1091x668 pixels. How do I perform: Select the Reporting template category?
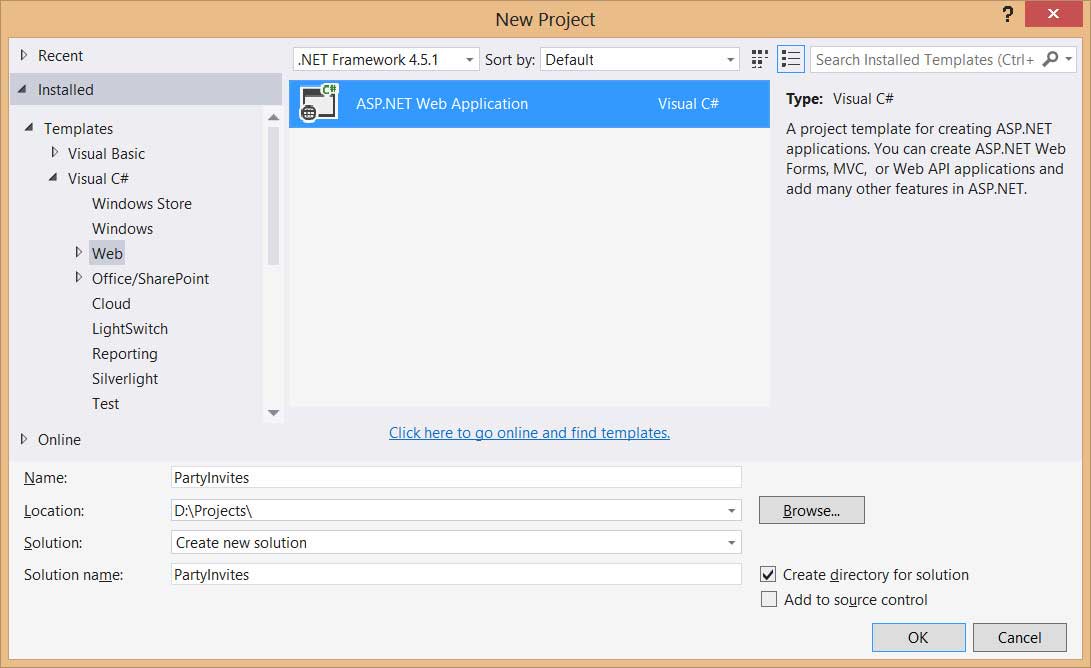(x=125, y=354)
